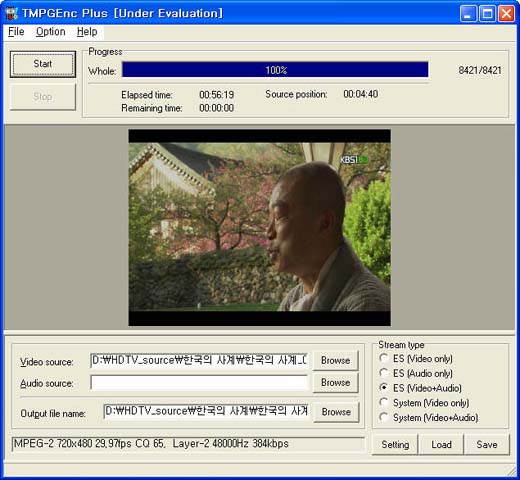Click the MPEG-2 720x480 encoding summary text

[x=151, y=444]
